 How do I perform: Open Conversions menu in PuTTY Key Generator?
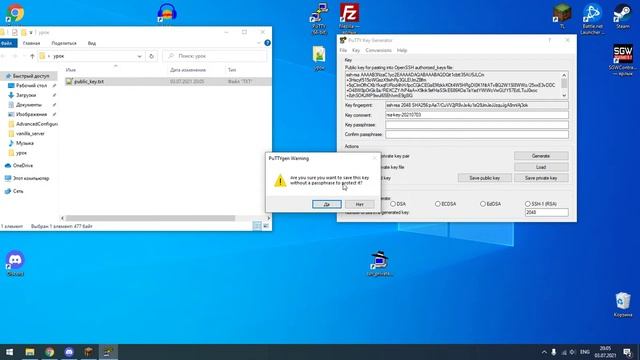378,50
